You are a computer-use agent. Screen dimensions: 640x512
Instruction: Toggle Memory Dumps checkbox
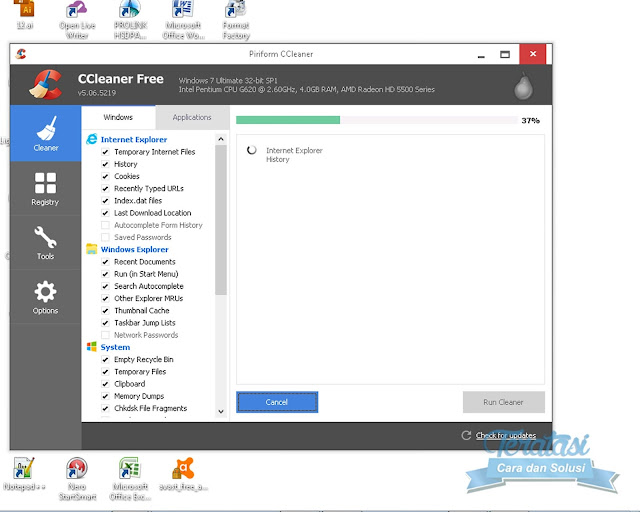[105, 396]
